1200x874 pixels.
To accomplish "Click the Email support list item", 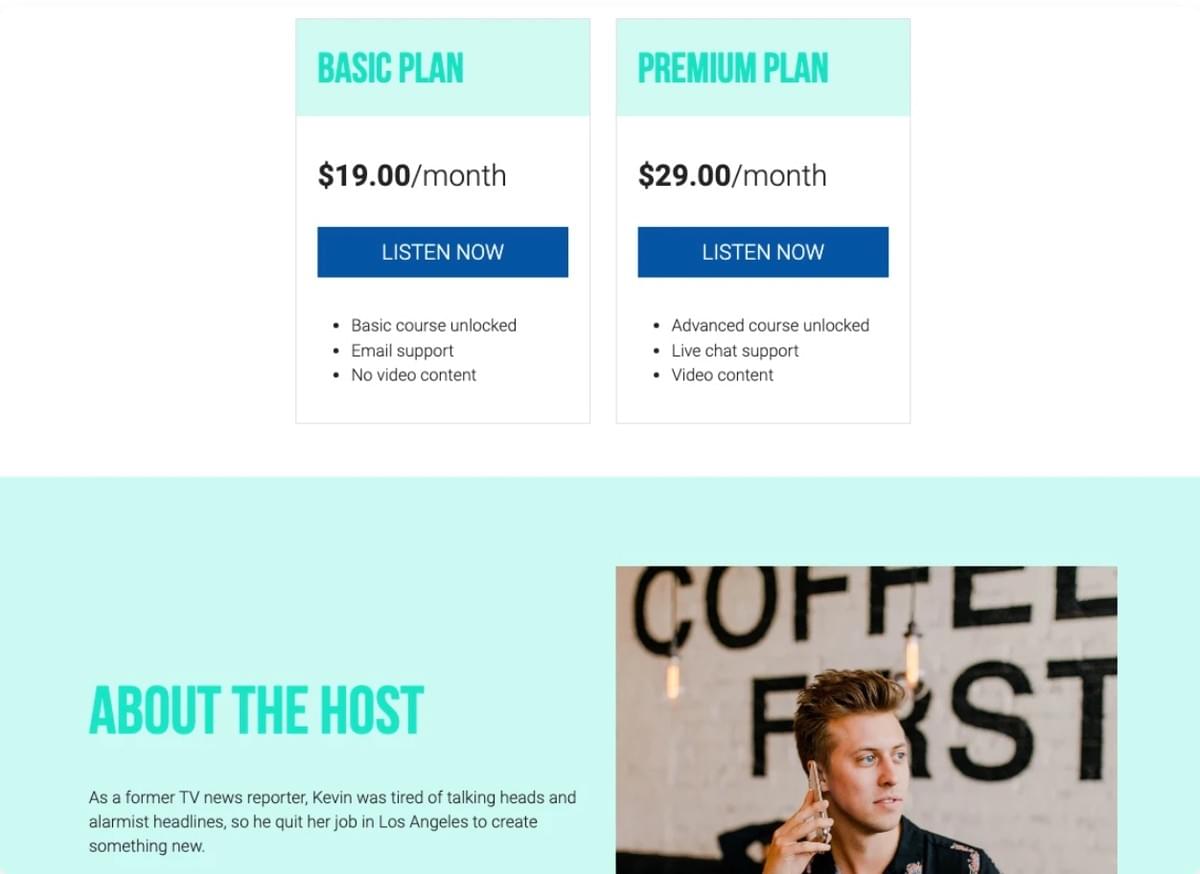I will 402,351.
